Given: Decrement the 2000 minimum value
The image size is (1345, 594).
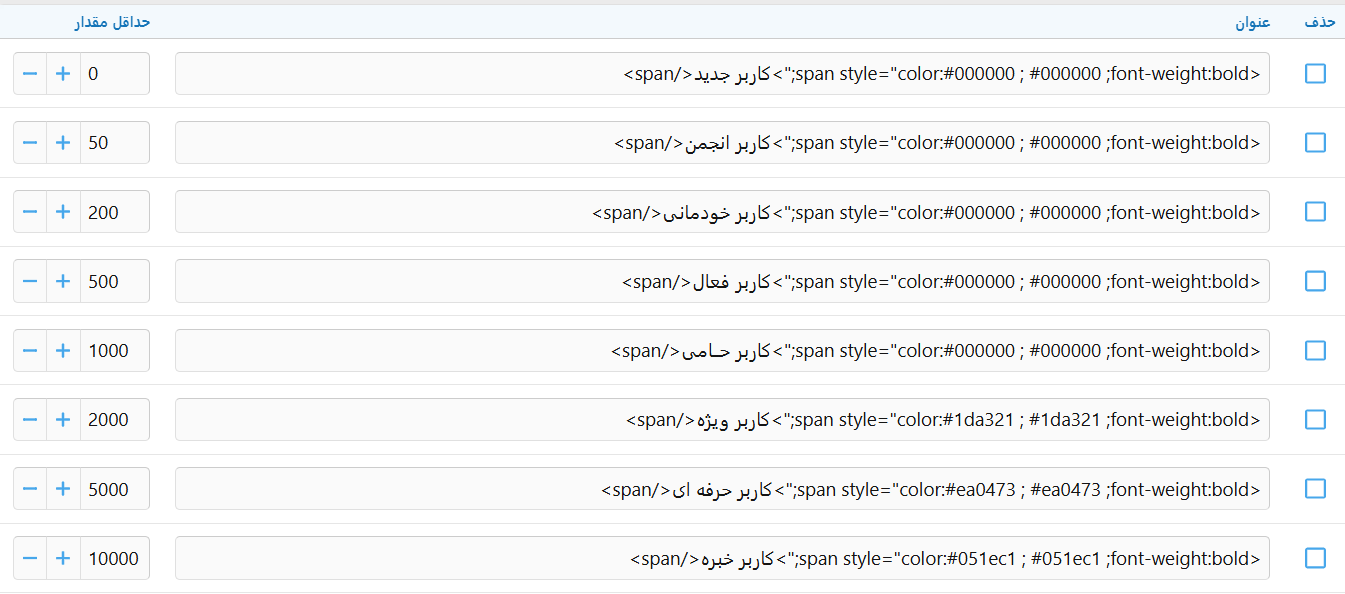Looking at the screenshot, I should (30, 419).
